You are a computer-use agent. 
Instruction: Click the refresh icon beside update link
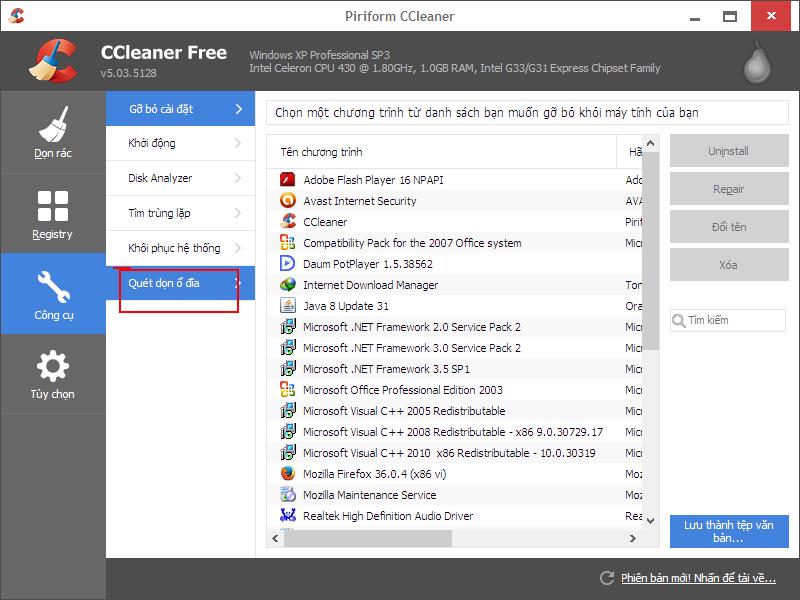click(607, 578)
